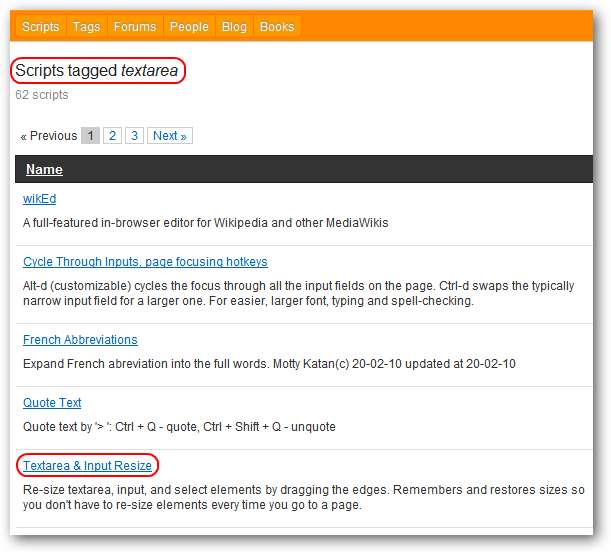Click the Ctrl + Q quote description

click(179, 427)
